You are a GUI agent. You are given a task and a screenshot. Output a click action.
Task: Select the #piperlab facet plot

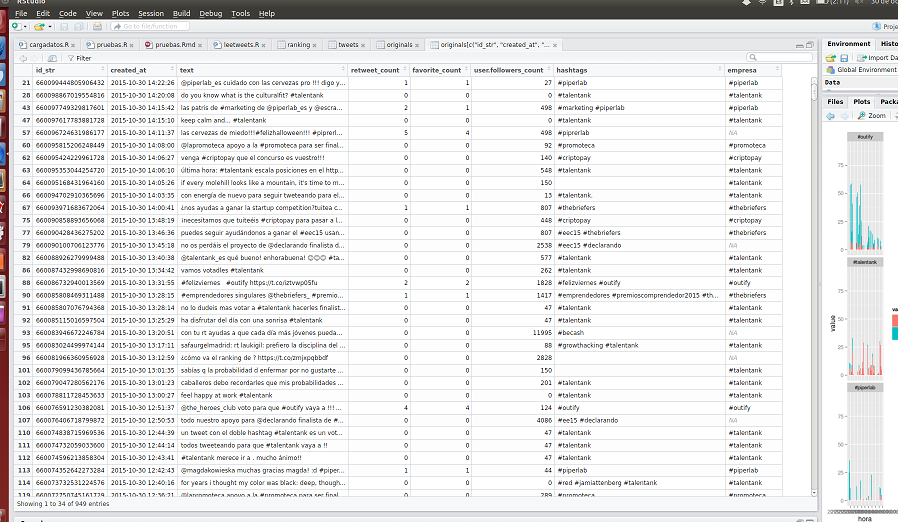tap(865, 442)
